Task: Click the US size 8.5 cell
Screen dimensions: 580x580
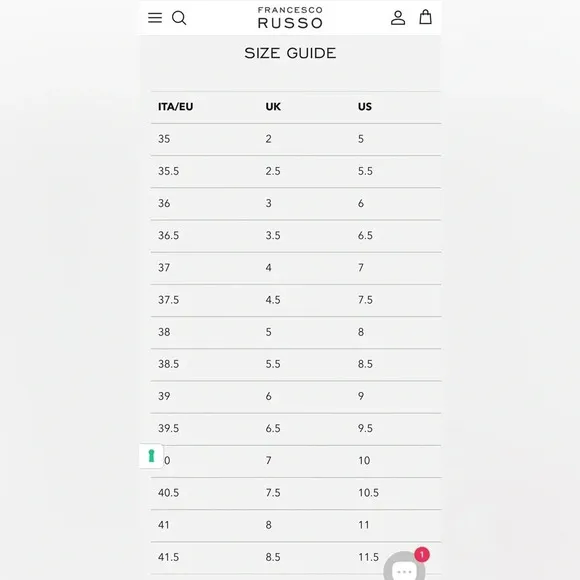Action: [x=365, y=364]
